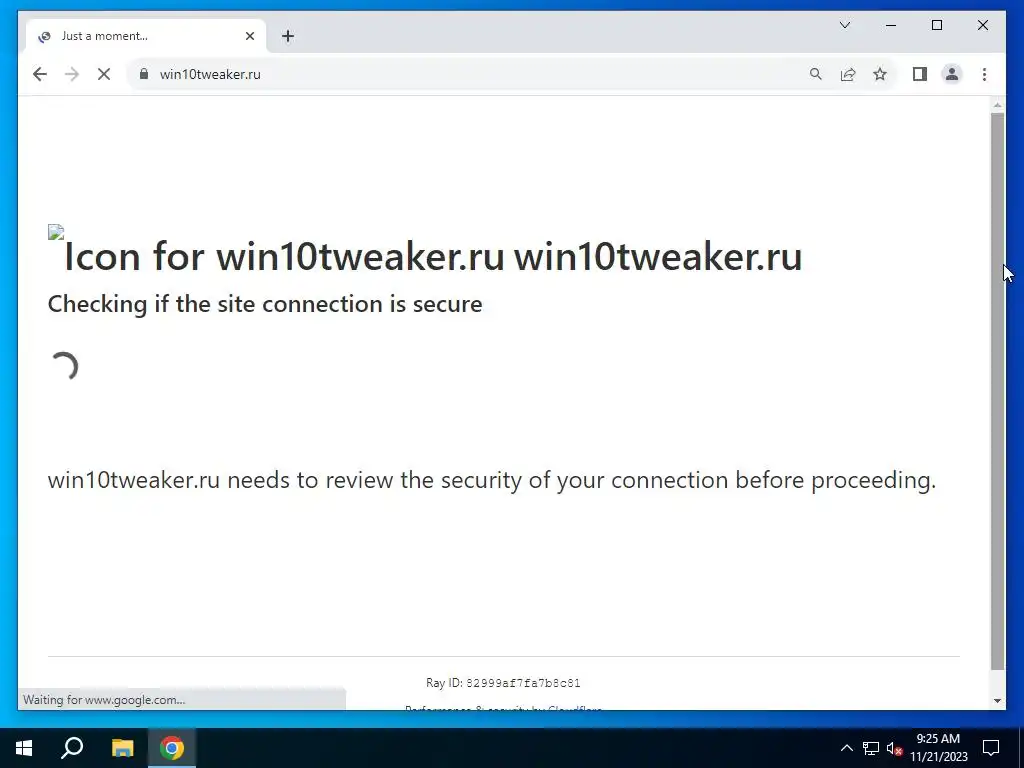Show hidden system tray icons
This screenshot has width=1024, height=768.
click(x=846, y=748)
